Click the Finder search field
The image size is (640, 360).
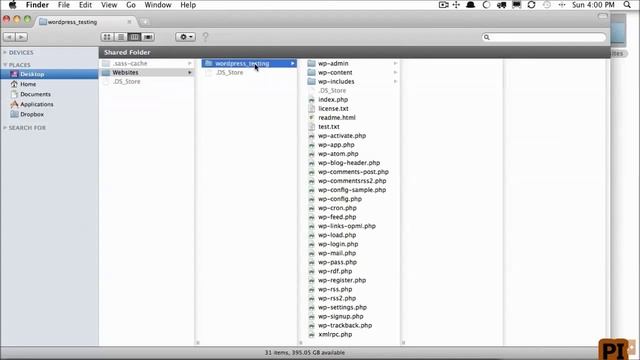(544, 37)
